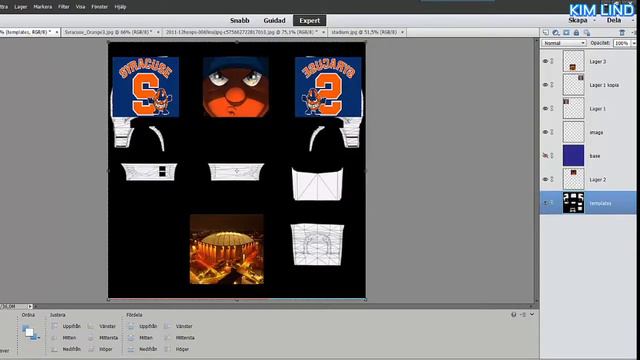
Task: Select the Expert edit mode
Action: click(309, 20)
